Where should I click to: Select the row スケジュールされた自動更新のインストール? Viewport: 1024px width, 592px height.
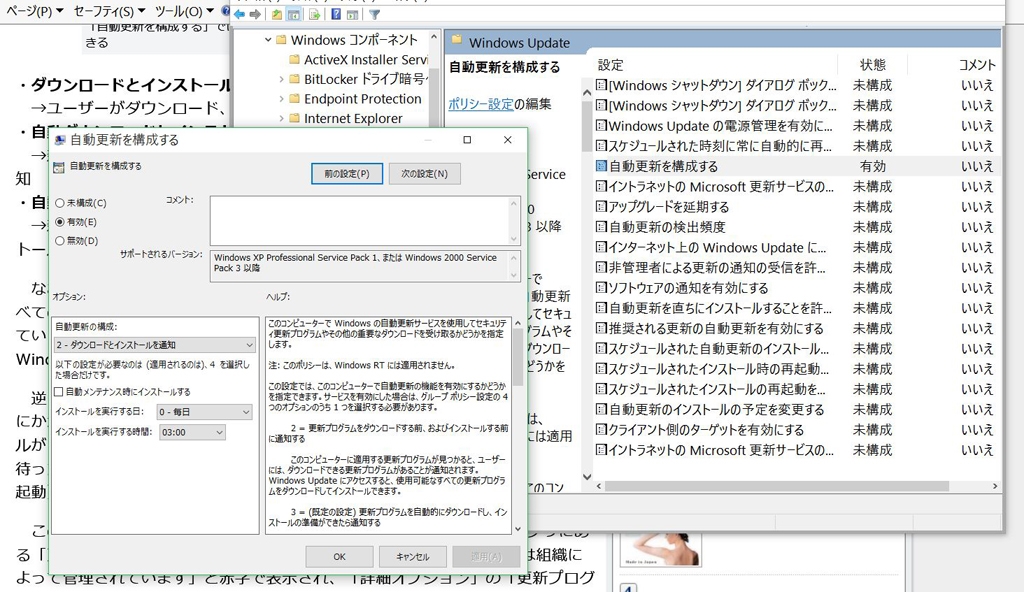797,348
